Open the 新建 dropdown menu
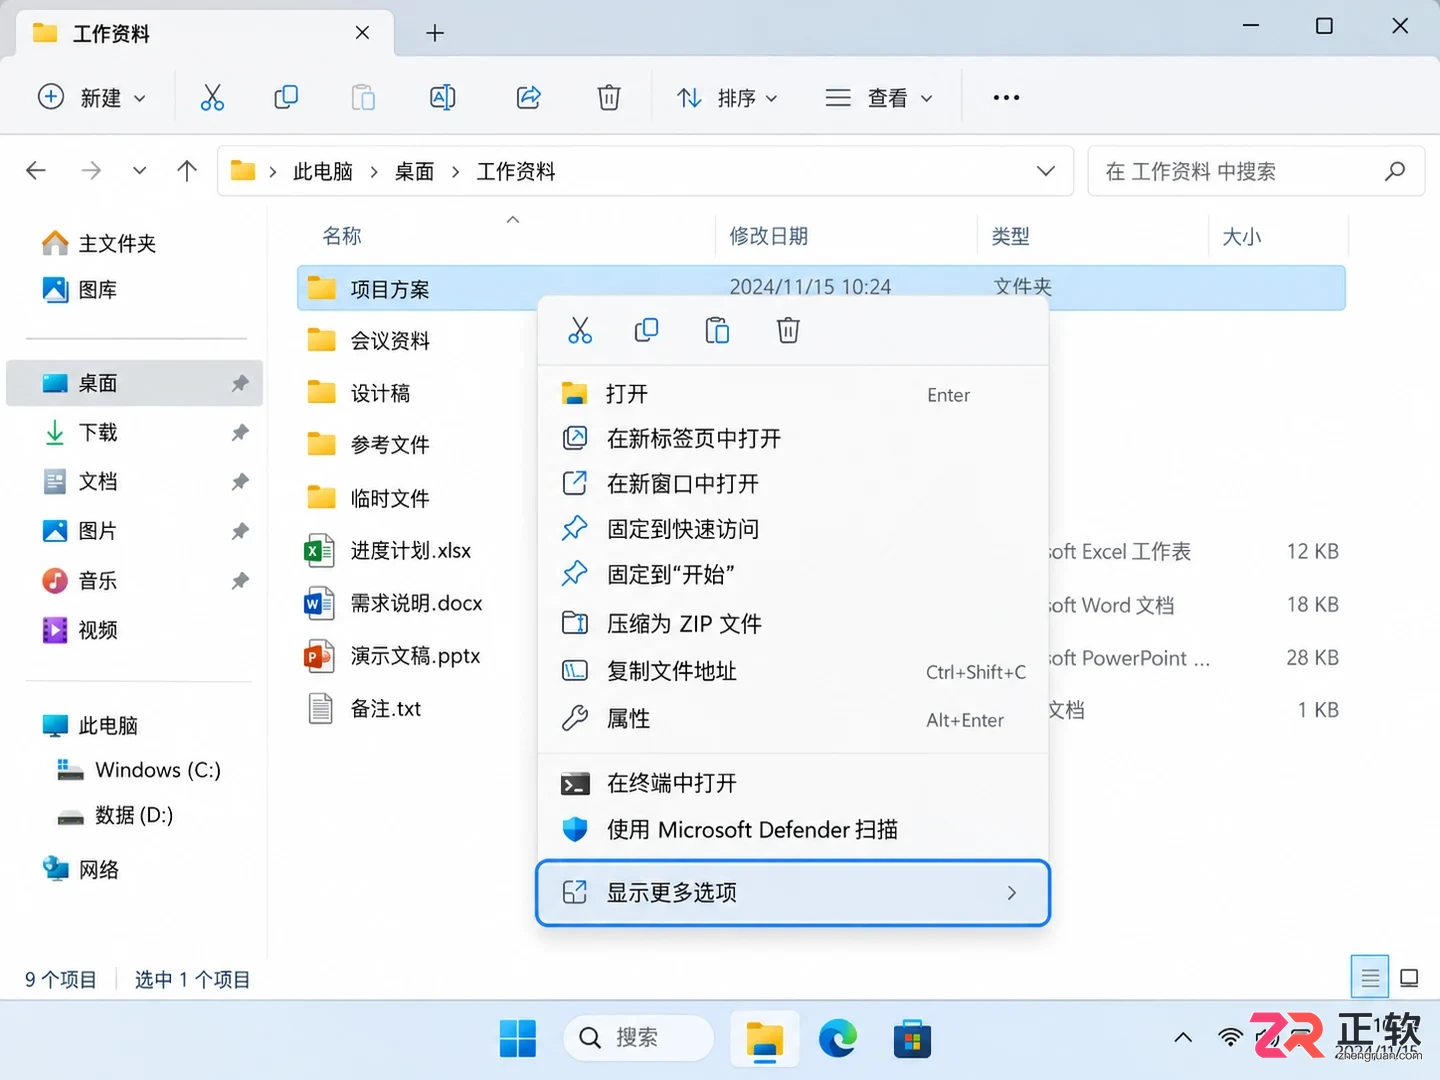Screen dimensions: 1440x1080 click(x=92, y=97)
